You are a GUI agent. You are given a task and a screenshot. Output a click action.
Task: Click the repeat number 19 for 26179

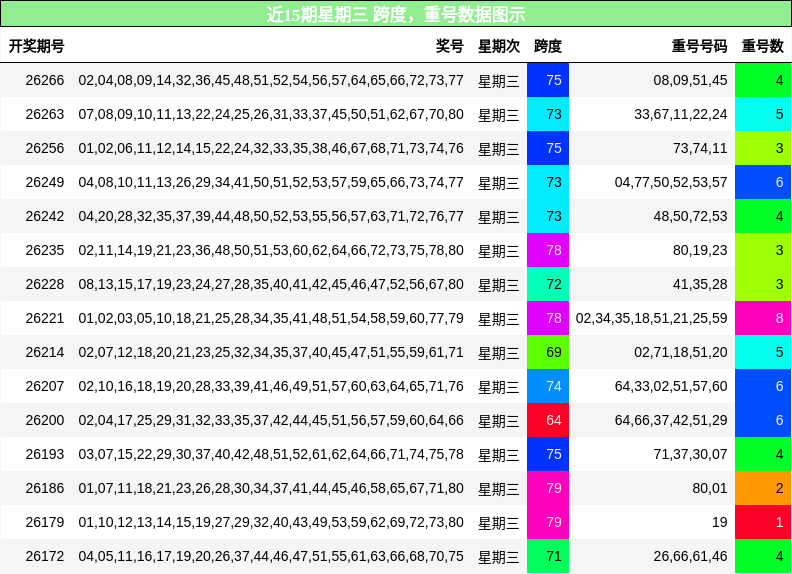[x=719, y=522]
